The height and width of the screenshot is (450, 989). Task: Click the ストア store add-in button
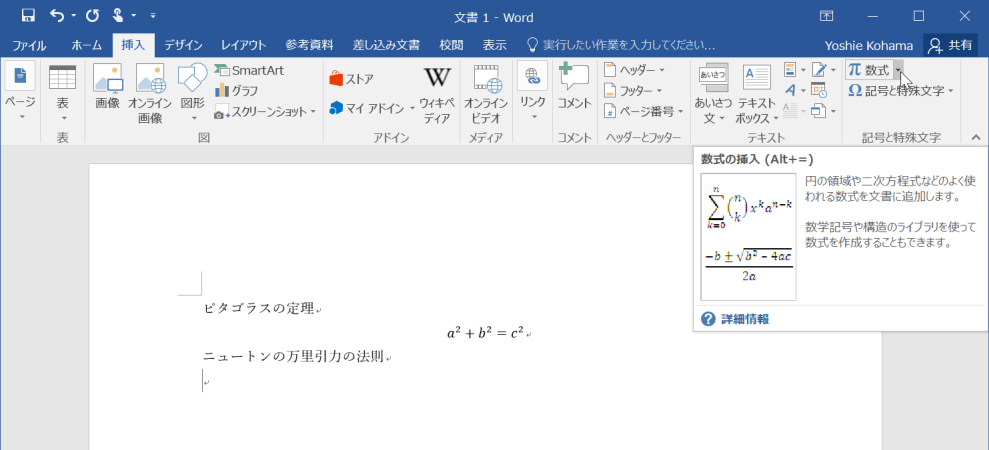pos(352,79)
